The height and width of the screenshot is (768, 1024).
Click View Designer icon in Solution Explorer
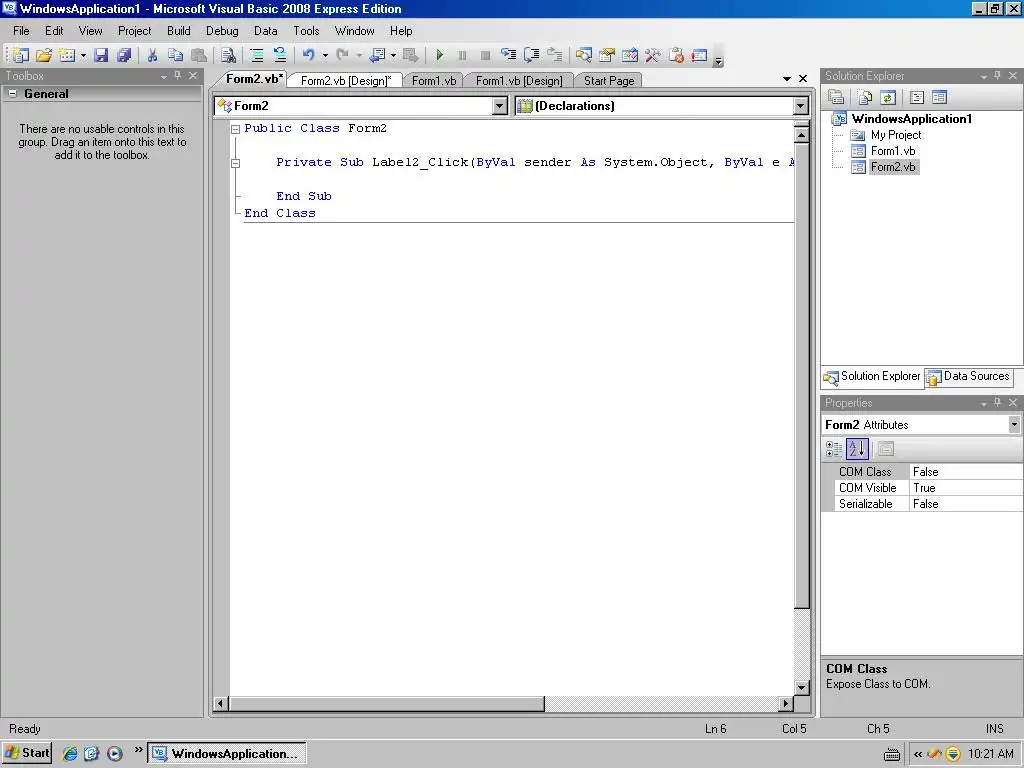(x=939, y=97)
